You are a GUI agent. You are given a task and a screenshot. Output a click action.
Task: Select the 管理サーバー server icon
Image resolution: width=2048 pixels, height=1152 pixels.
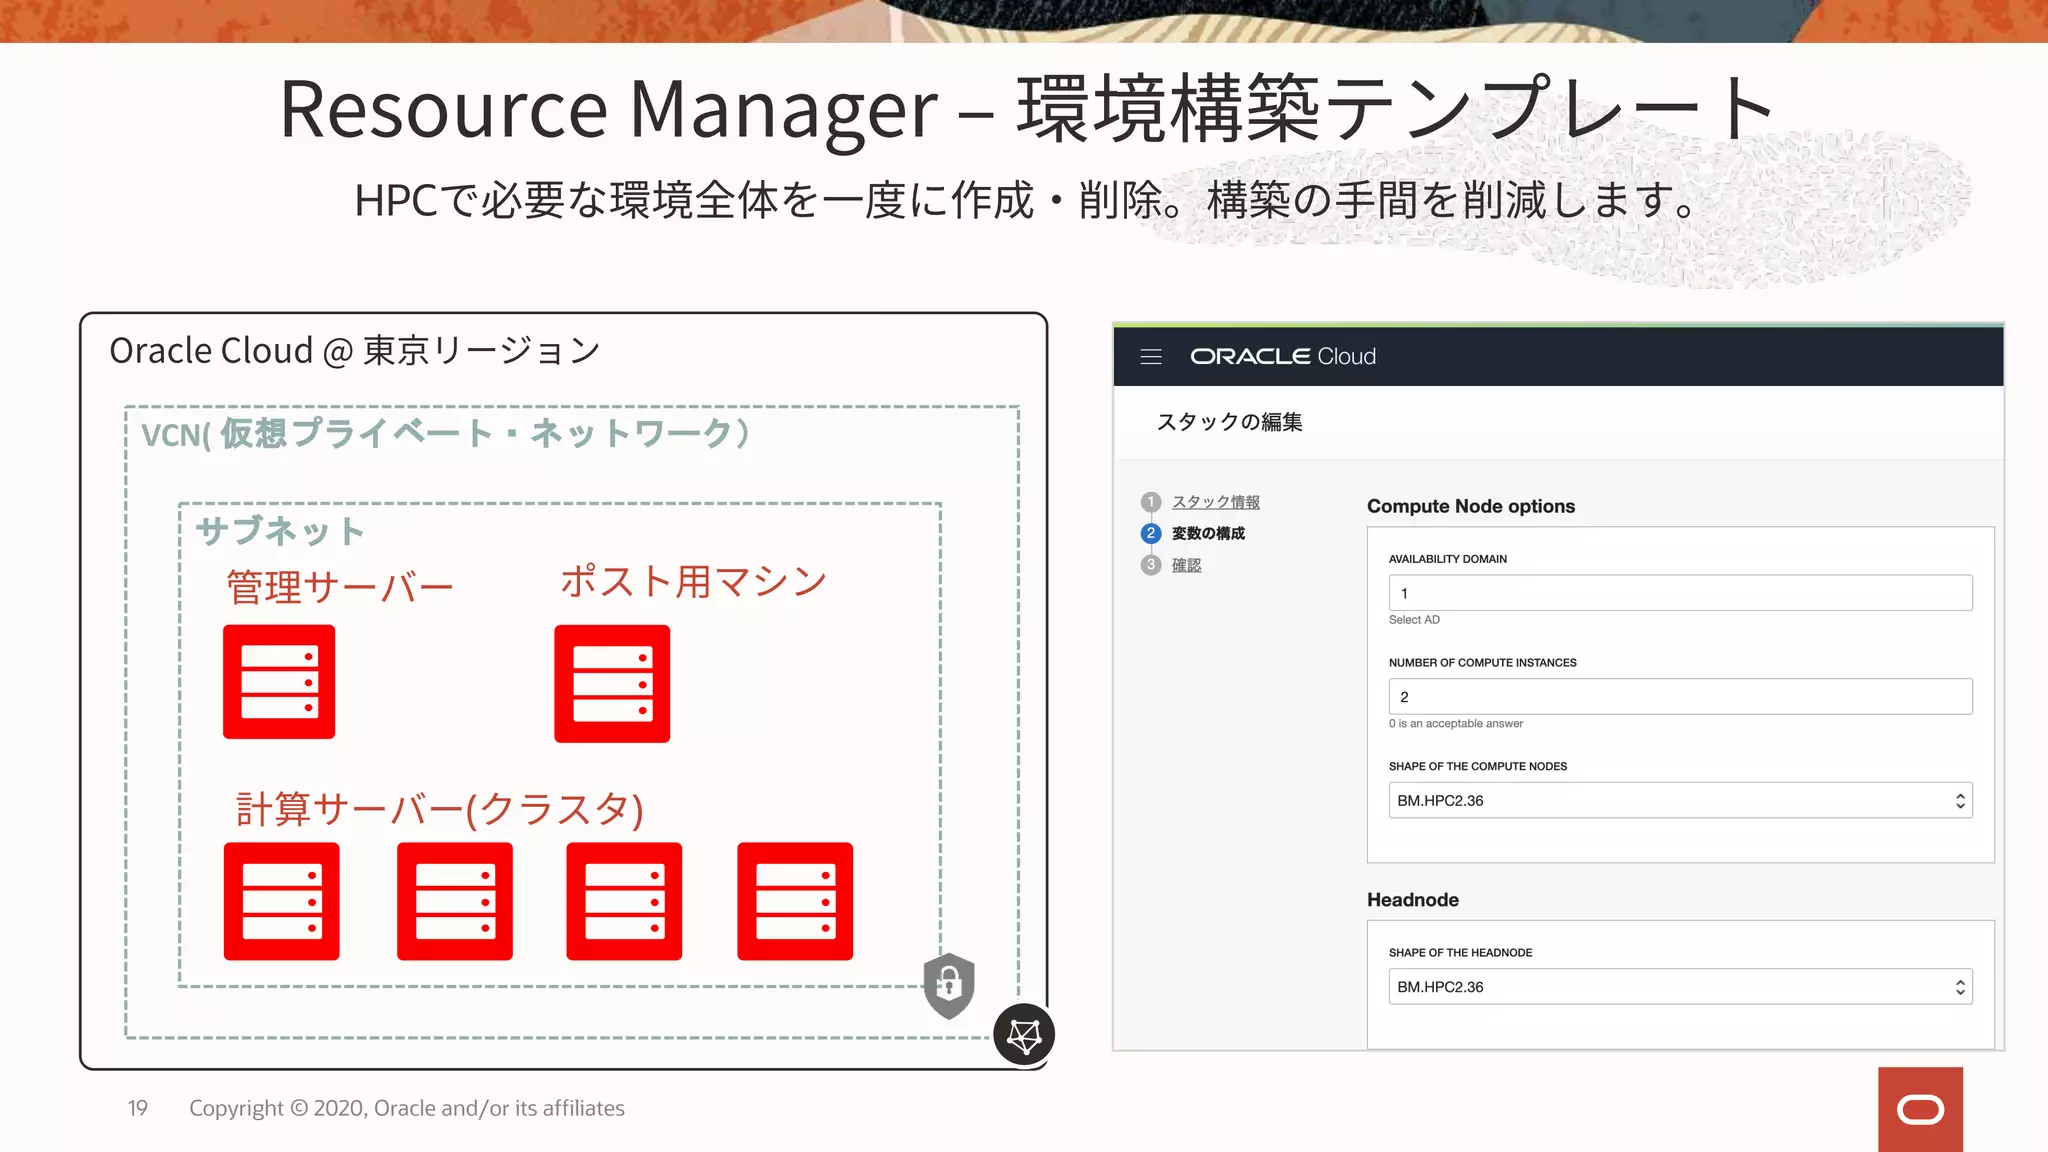pyautogui.click(x=279, y=682)
